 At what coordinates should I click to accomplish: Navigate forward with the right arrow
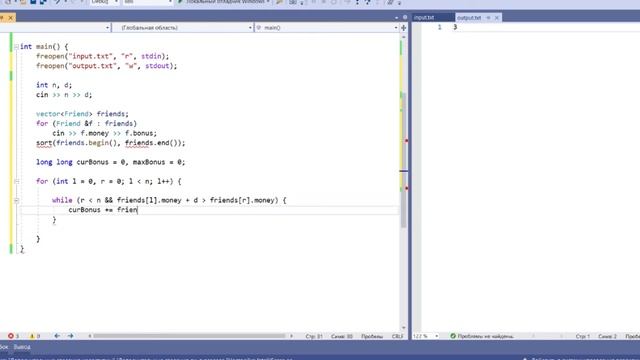[x=71, y=336]
